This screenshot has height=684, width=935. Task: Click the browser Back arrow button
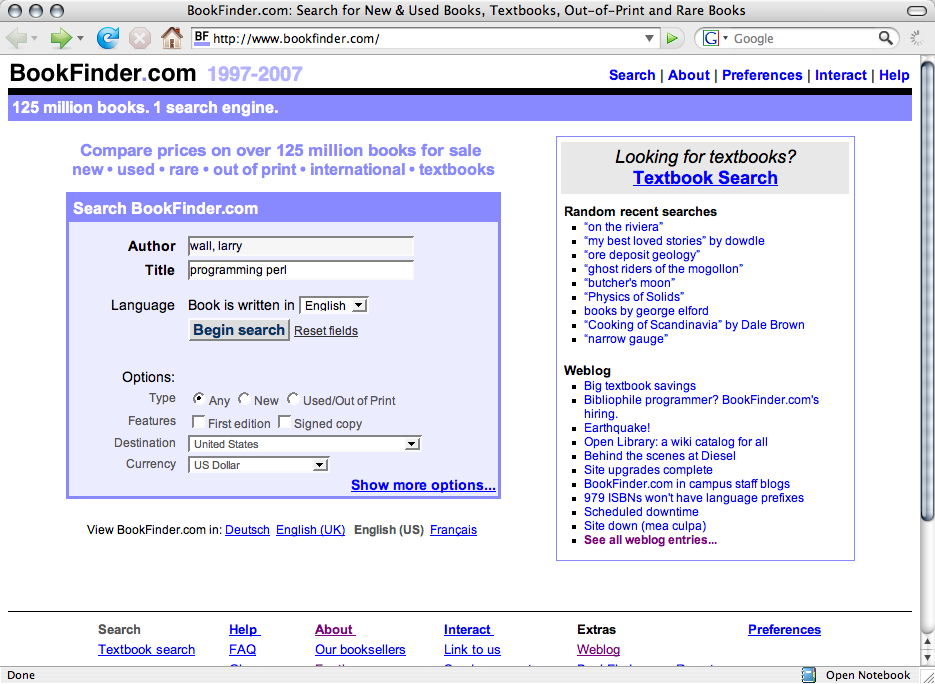click(x=17, y=39)
